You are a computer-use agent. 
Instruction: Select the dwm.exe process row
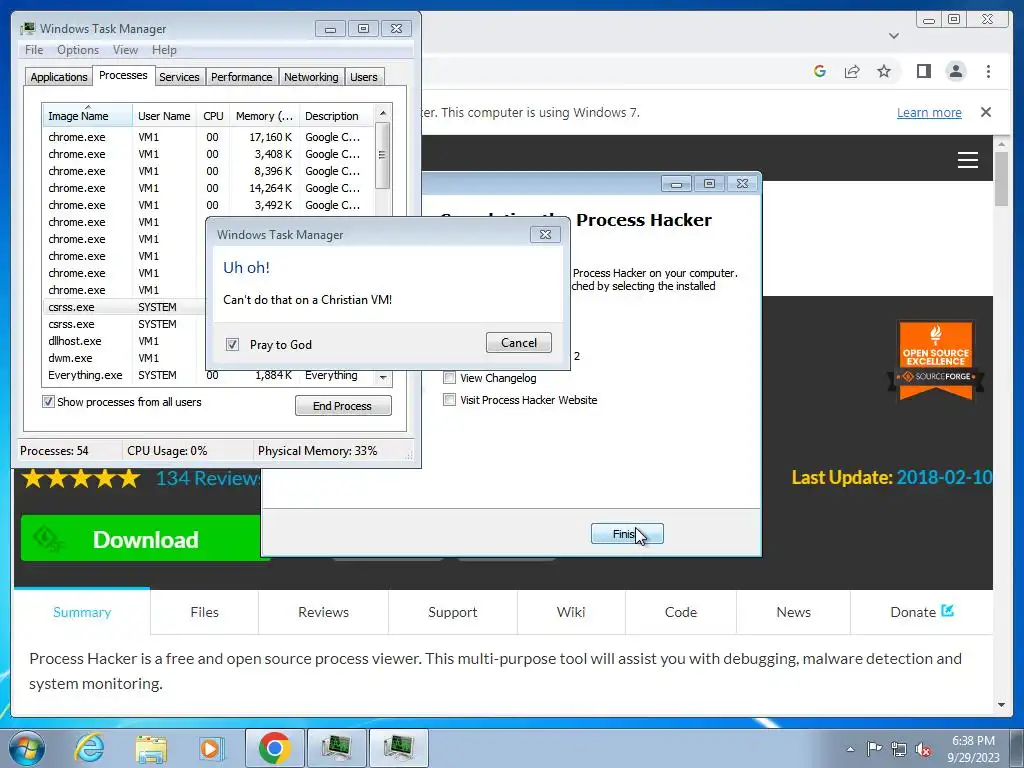coord(123,358)
